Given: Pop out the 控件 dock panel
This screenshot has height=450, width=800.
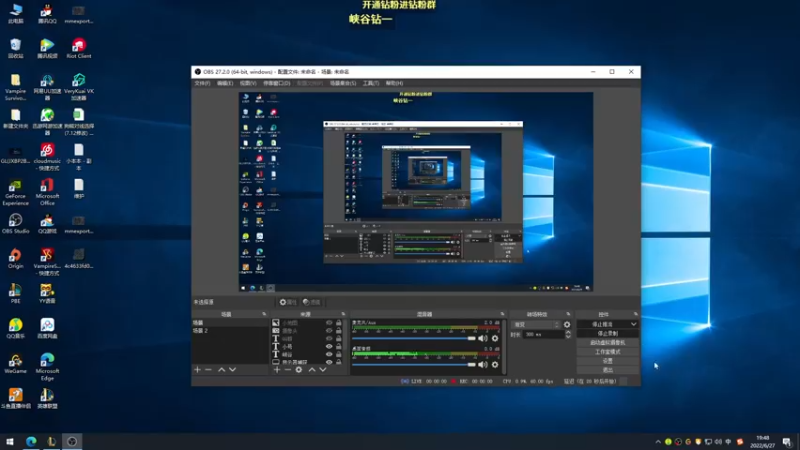Looking at the screenshot, I should coord(636,314).
